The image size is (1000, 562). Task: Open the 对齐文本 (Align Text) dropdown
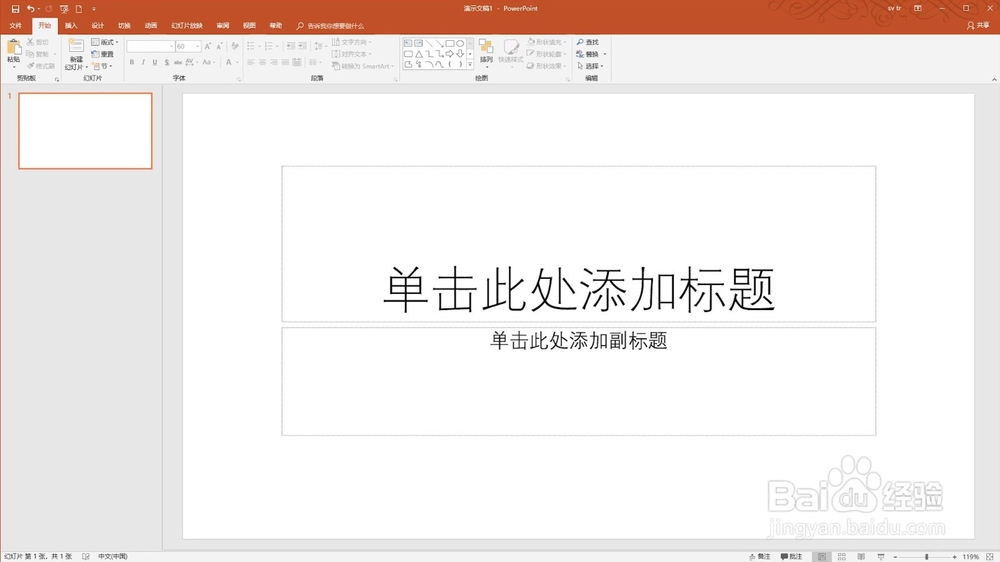click(351, 54)
